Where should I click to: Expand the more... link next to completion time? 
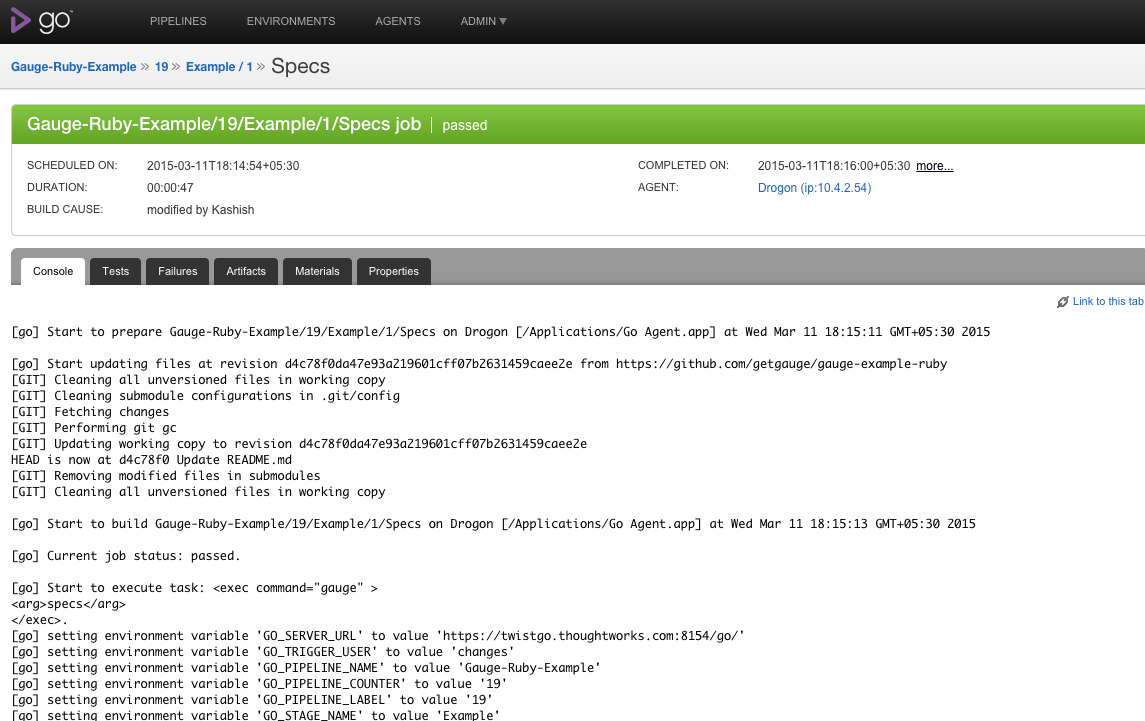935,166
